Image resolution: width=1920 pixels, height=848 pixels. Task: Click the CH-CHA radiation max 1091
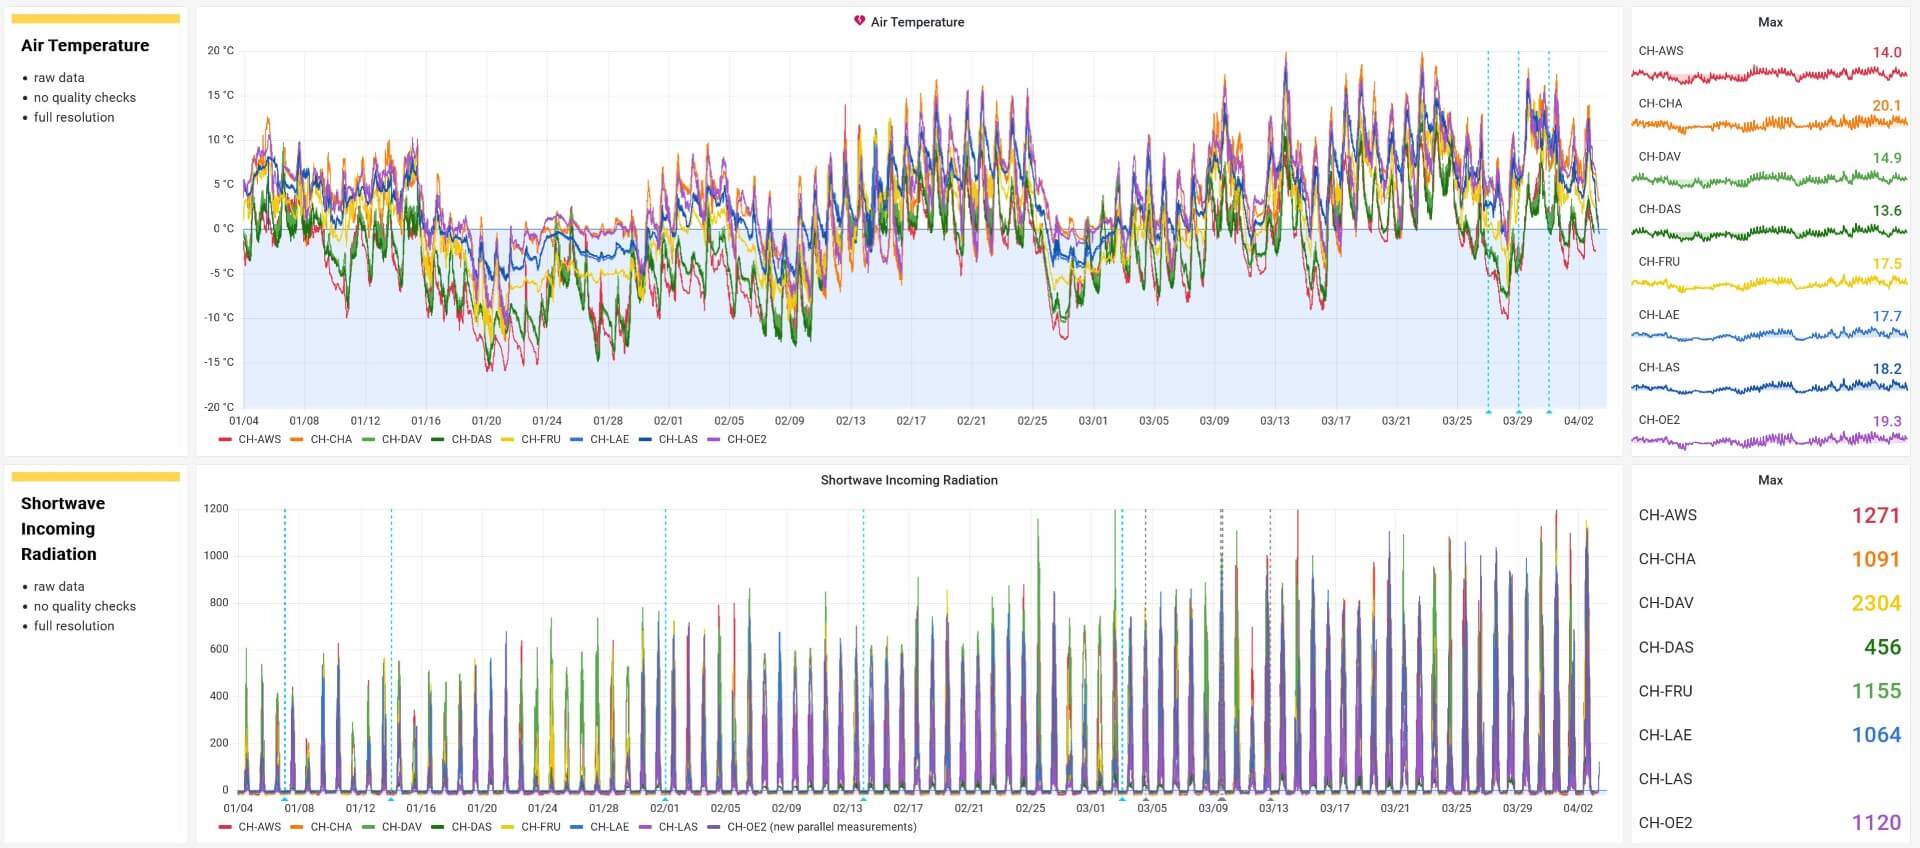pos(1875,559)
